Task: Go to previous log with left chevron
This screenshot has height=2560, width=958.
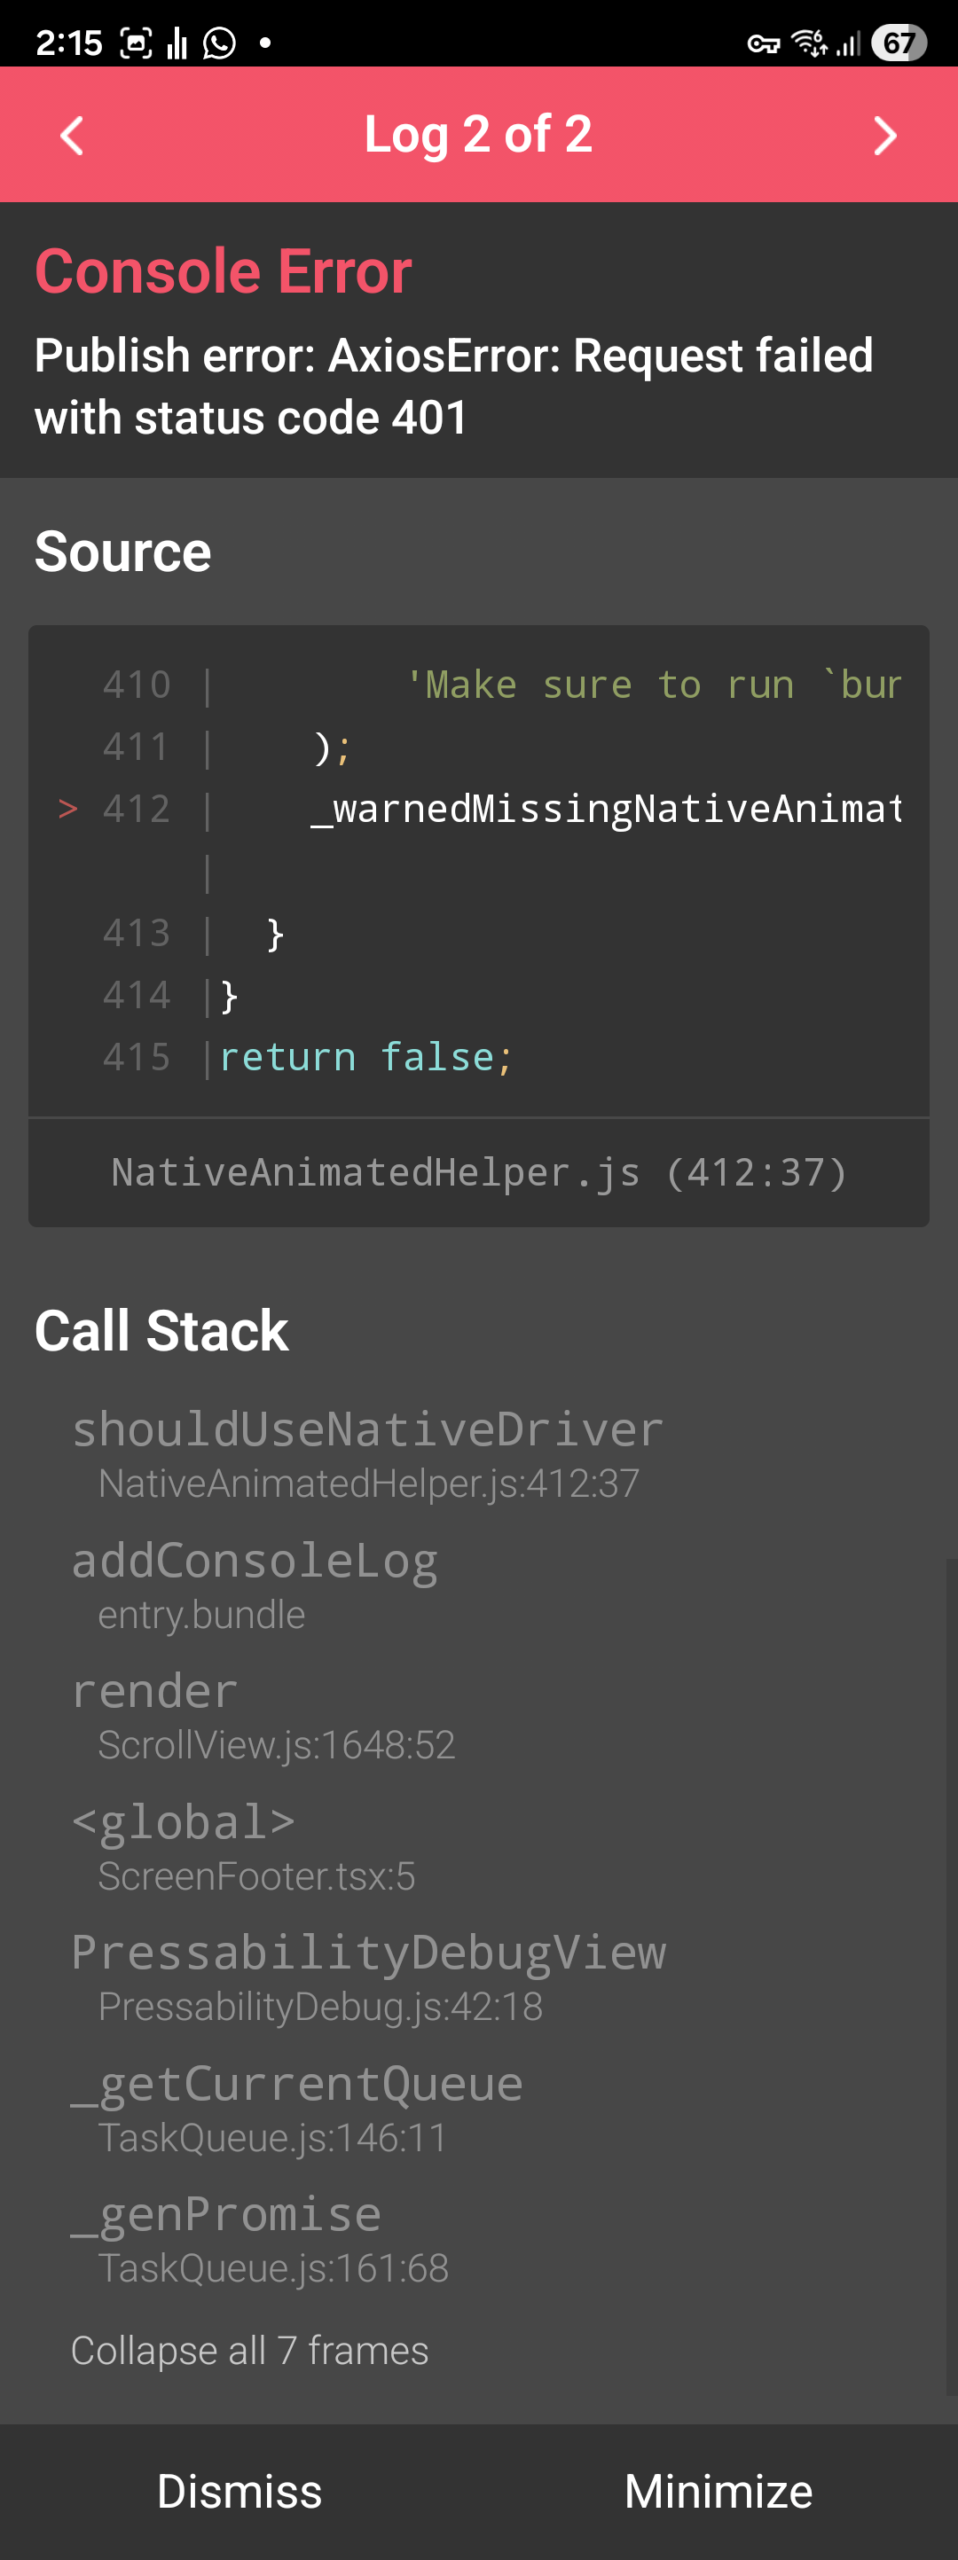Action: coord(72,135)
